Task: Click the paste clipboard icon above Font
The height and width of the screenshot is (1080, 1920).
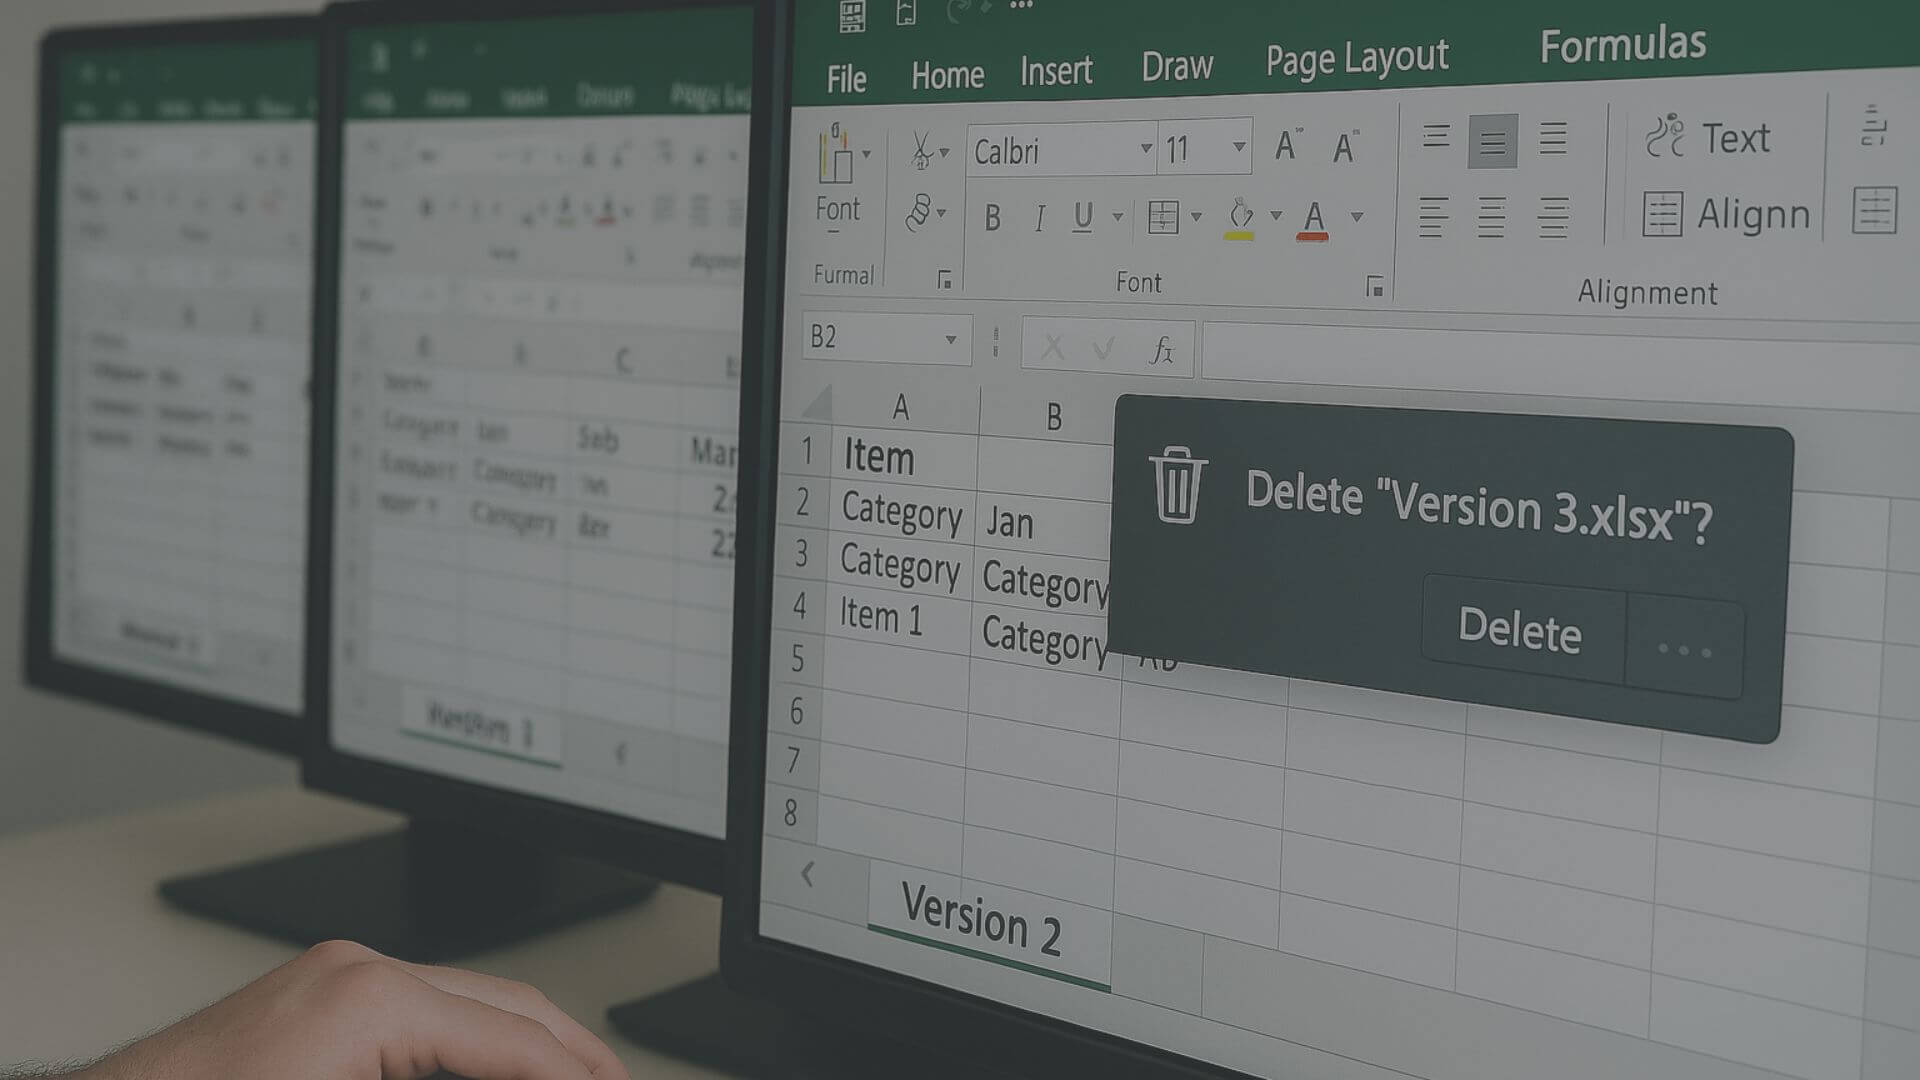Action: pos(835,154)
